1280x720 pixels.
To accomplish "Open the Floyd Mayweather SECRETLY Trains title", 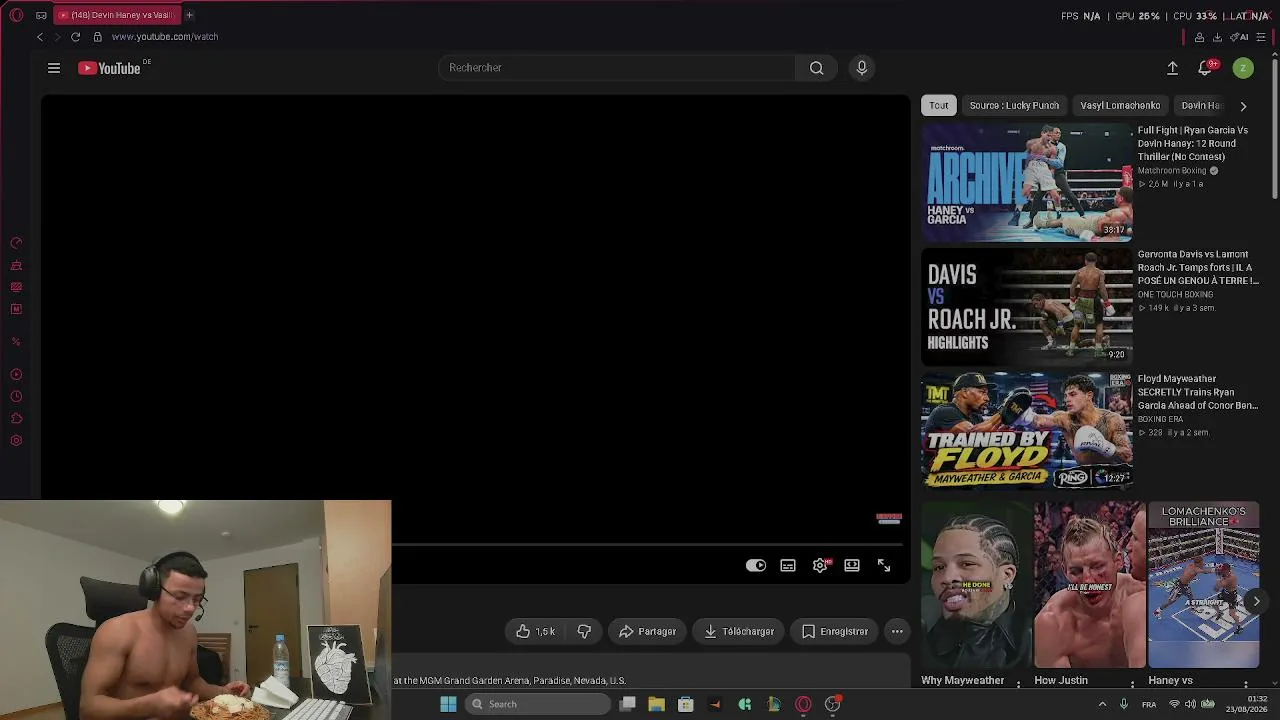I will (1198, 392).
